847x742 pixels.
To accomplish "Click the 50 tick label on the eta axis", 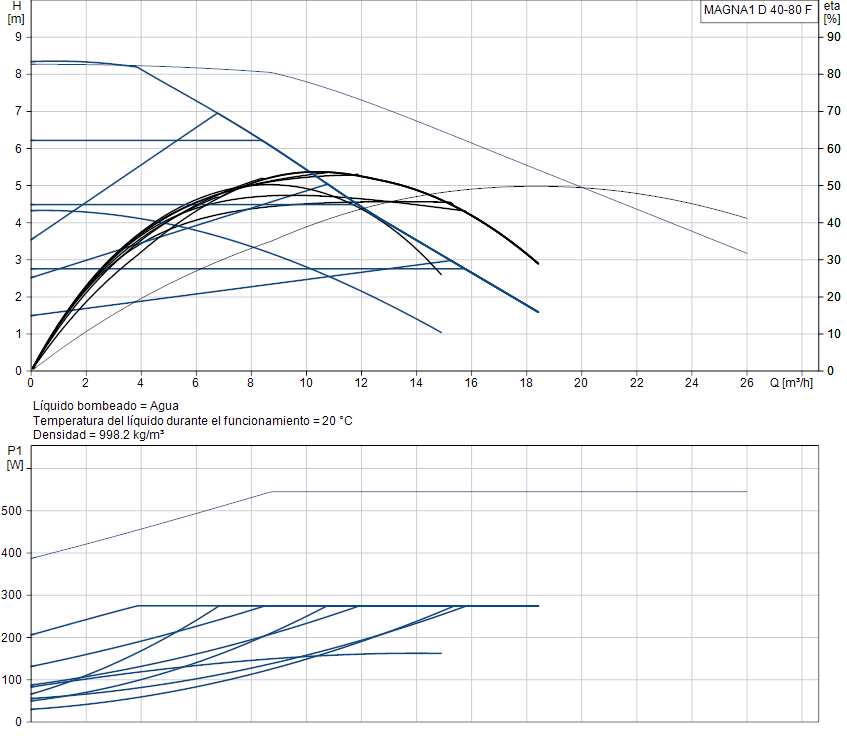I will tap(833, 186).
